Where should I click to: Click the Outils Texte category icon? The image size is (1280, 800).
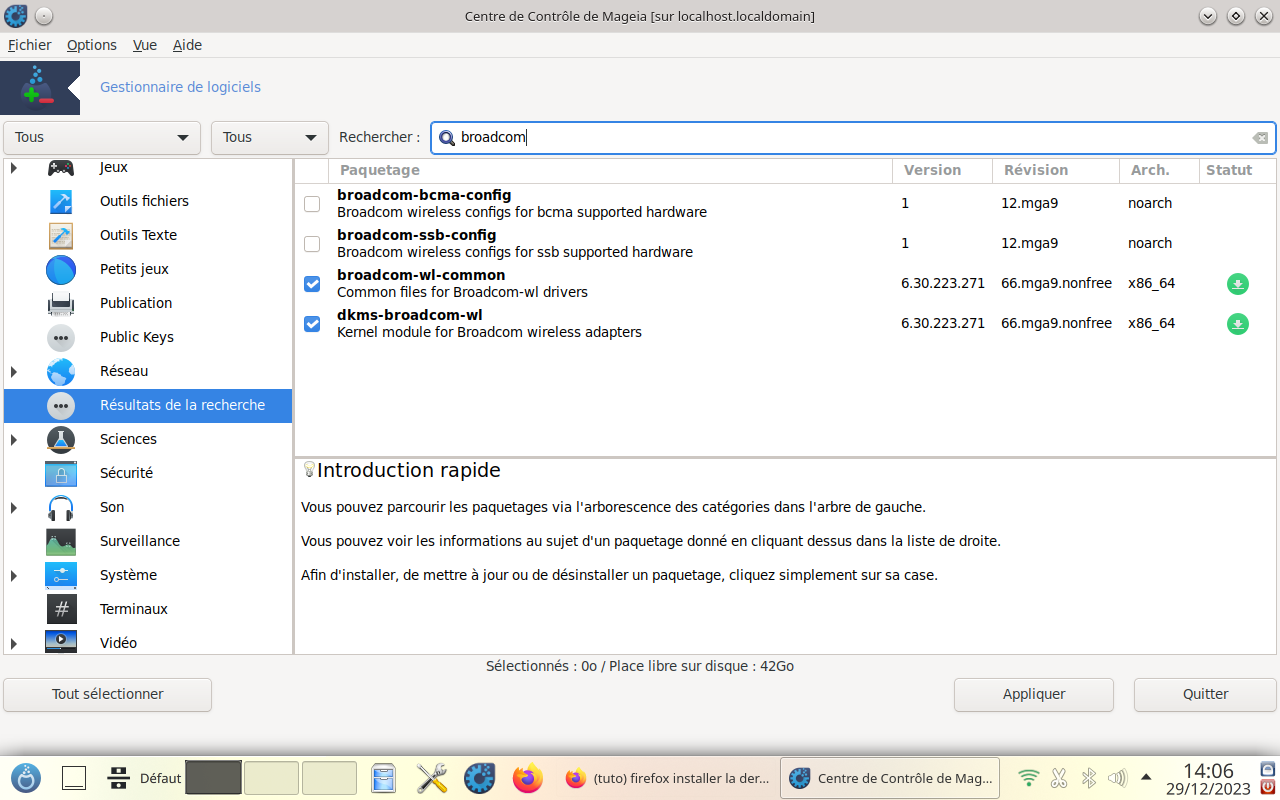point(61,235)
